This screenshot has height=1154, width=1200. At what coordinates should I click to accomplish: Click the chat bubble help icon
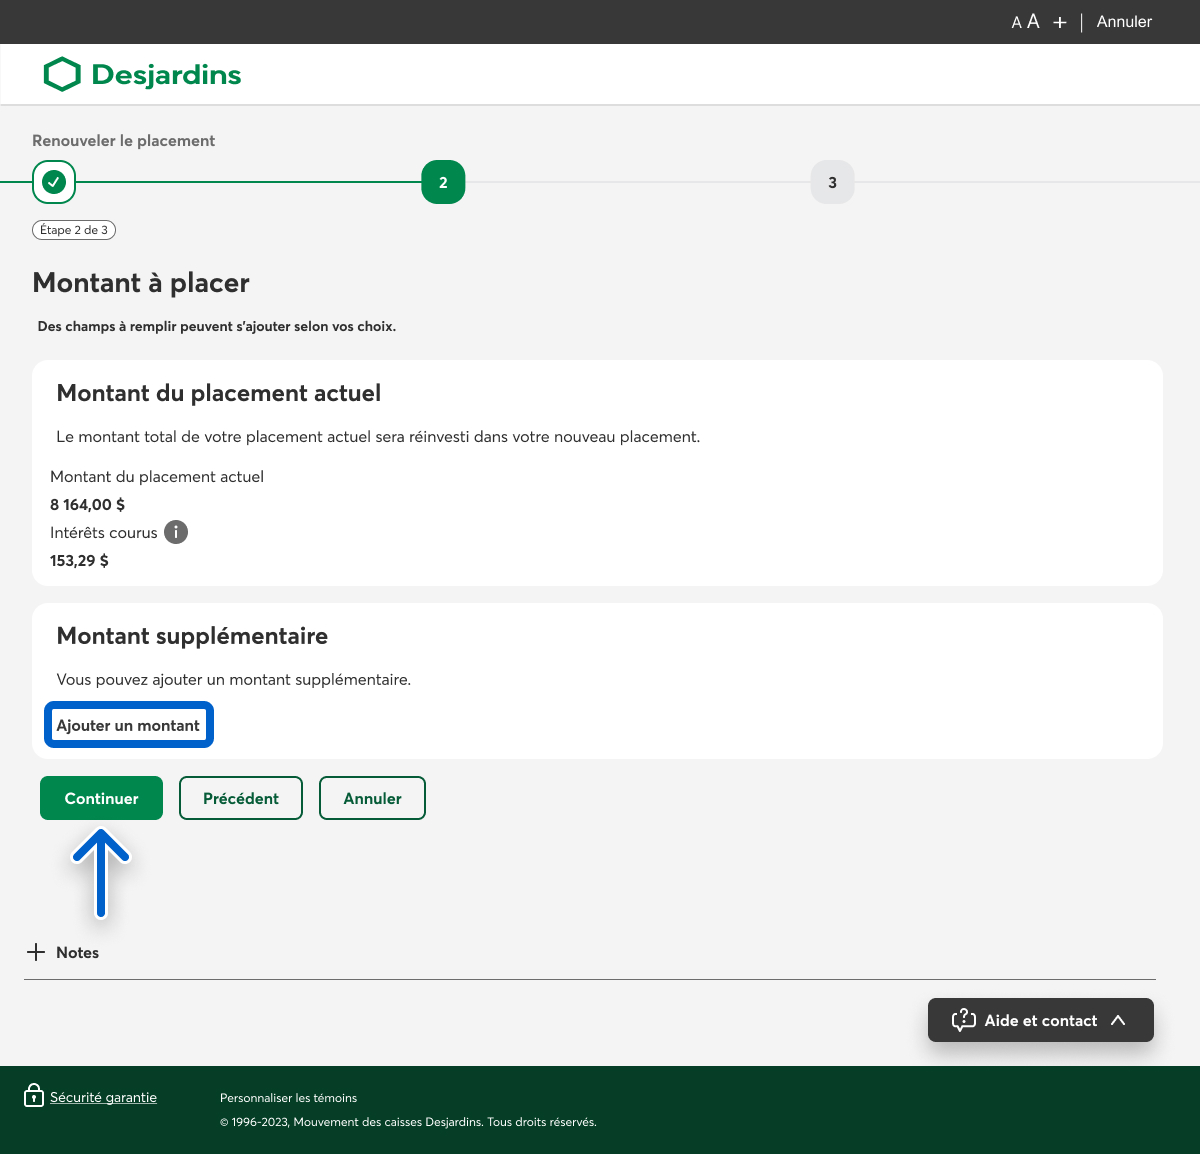click(963, 1020)
